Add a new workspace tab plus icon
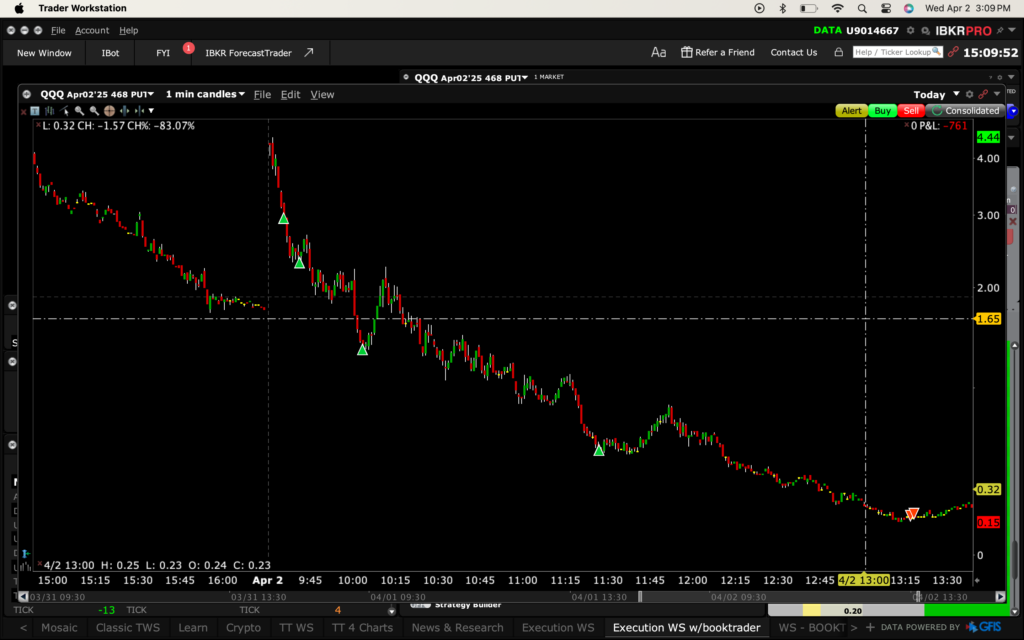 [870, 628]
